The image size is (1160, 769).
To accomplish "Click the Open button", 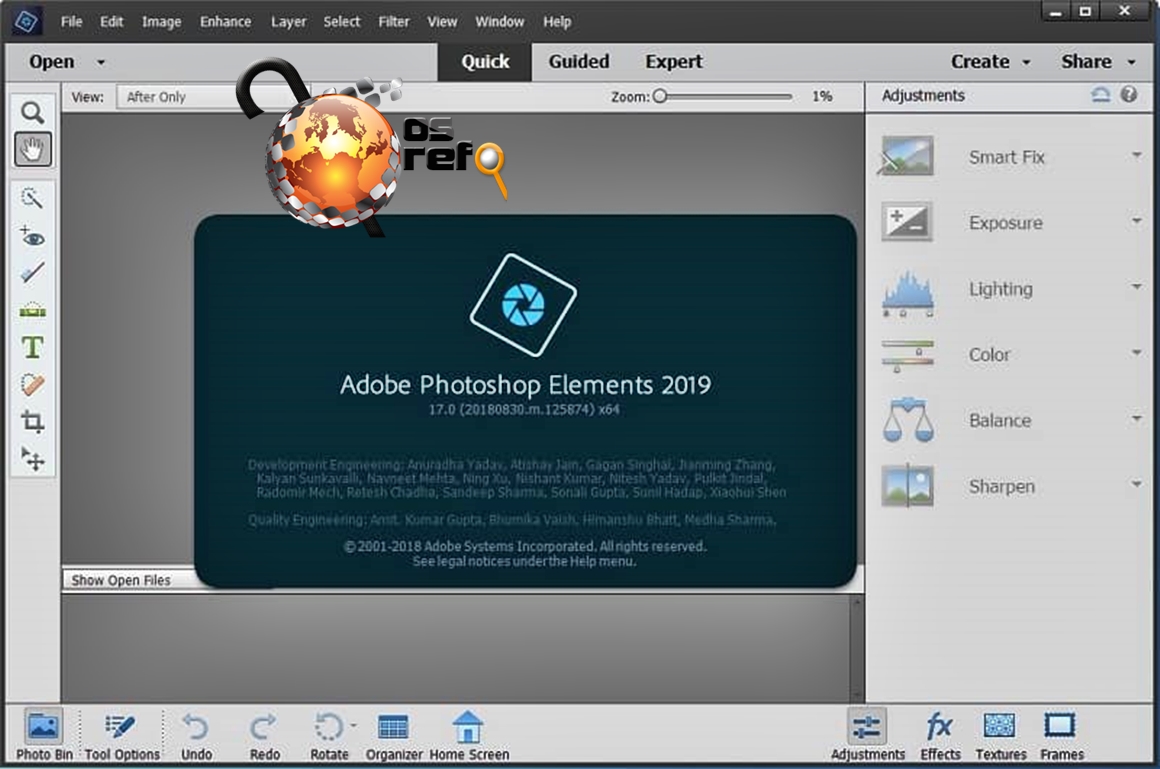I will tap(51, 61).
